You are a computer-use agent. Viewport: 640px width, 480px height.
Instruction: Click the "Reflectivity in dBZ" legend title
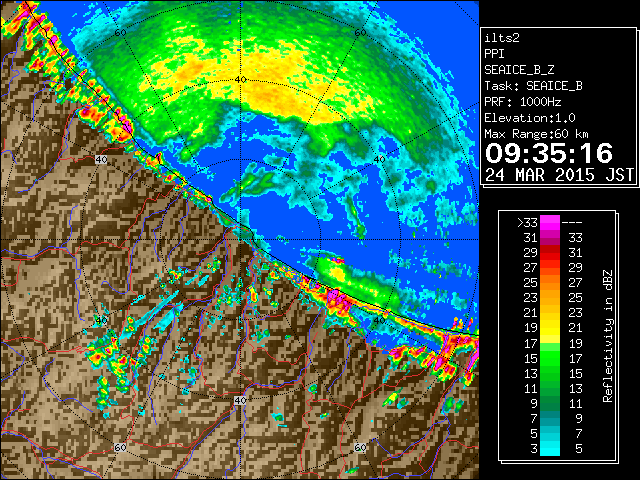[608, 336]
